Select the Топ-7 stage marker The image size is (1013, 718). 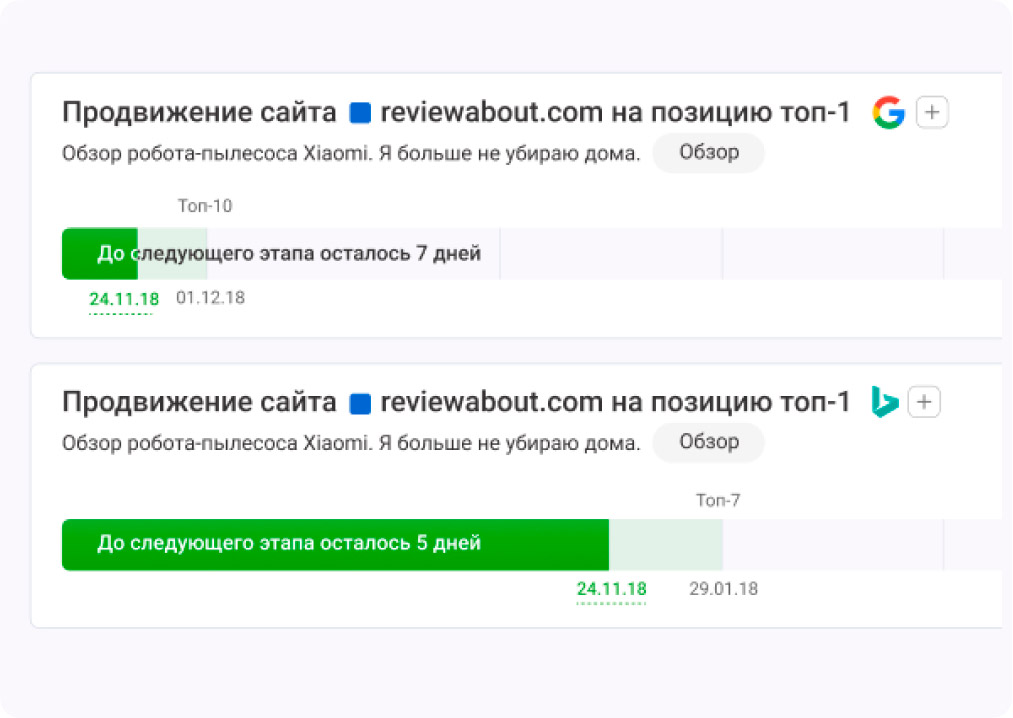tap(718, 500)
